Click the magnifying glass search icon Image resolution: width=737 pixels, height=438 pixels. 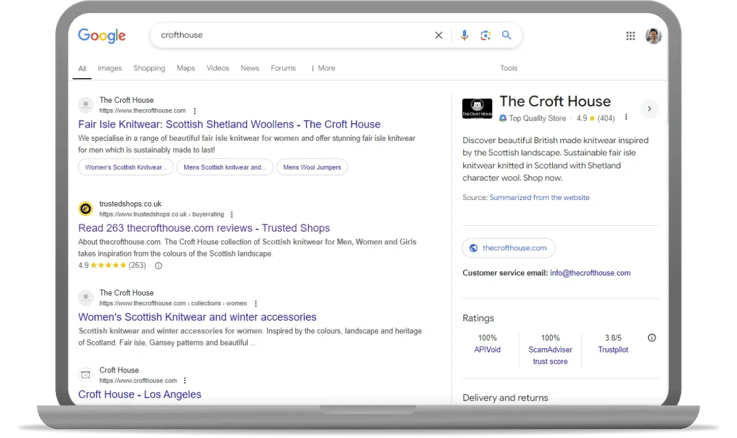(506, 35)
